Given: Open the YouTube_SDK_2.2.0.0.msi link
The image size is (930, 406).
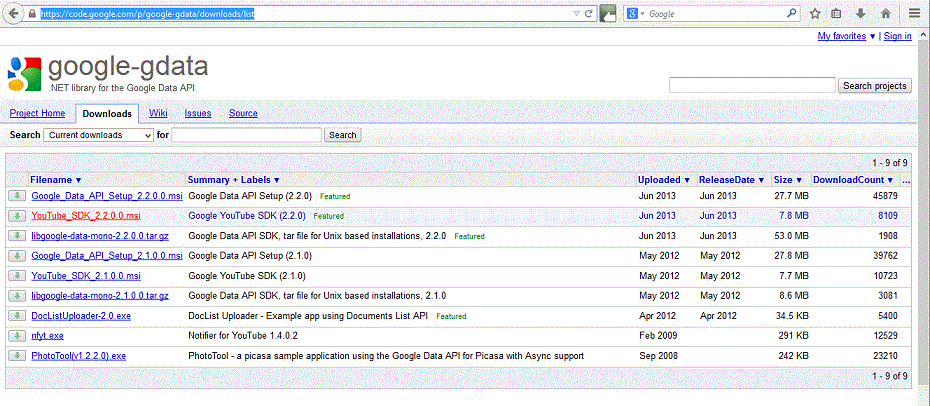Looking at the screenshot, I should (x=86, y=216).
